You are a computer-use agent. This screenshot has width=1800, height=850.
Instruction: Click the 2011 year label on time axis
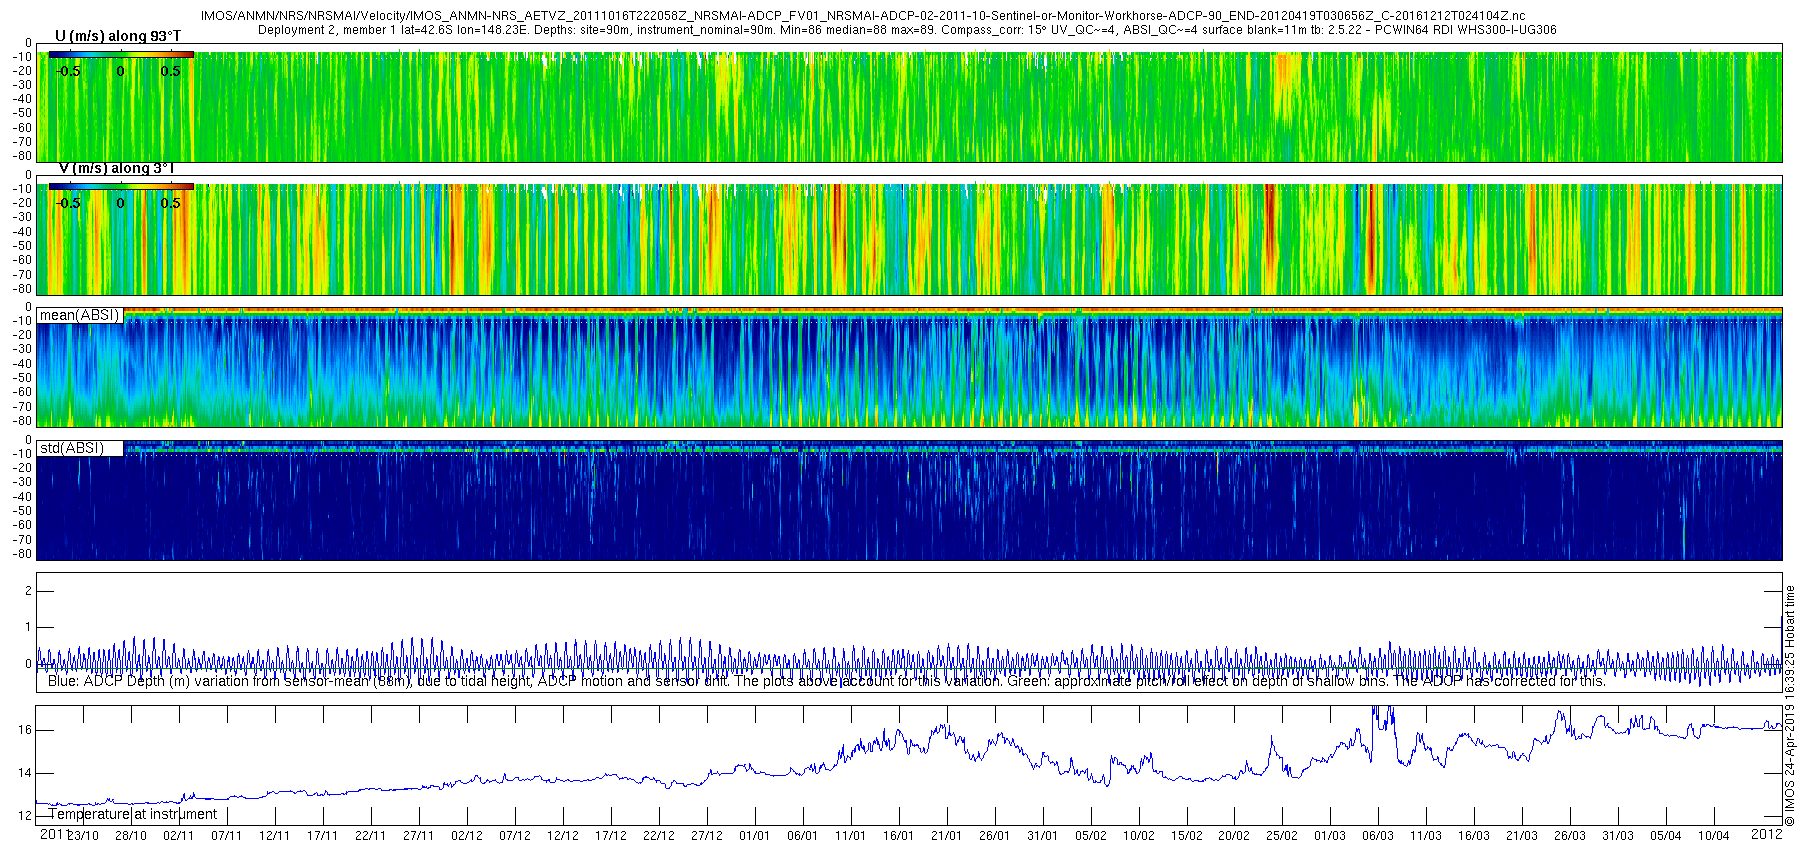coord(53,834)
